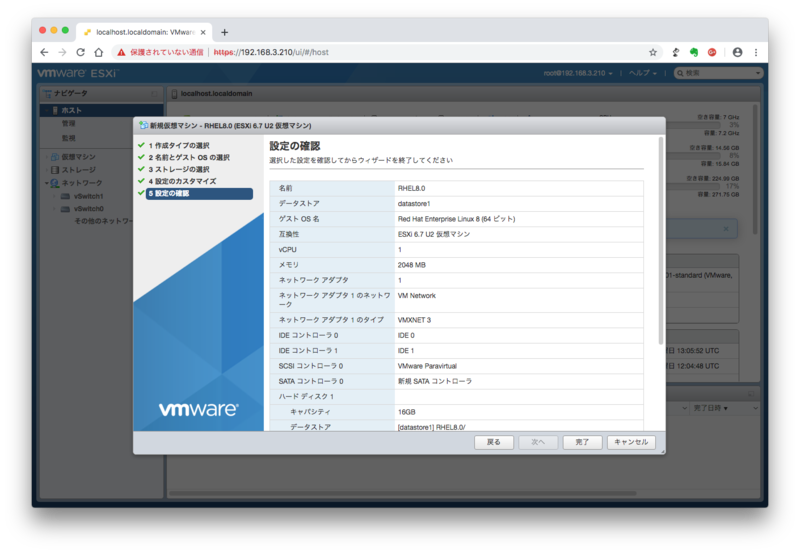Select その他のネットワーク in the navigator
The height and width of the screenshot is (553, 800).
tap(104, 221)
